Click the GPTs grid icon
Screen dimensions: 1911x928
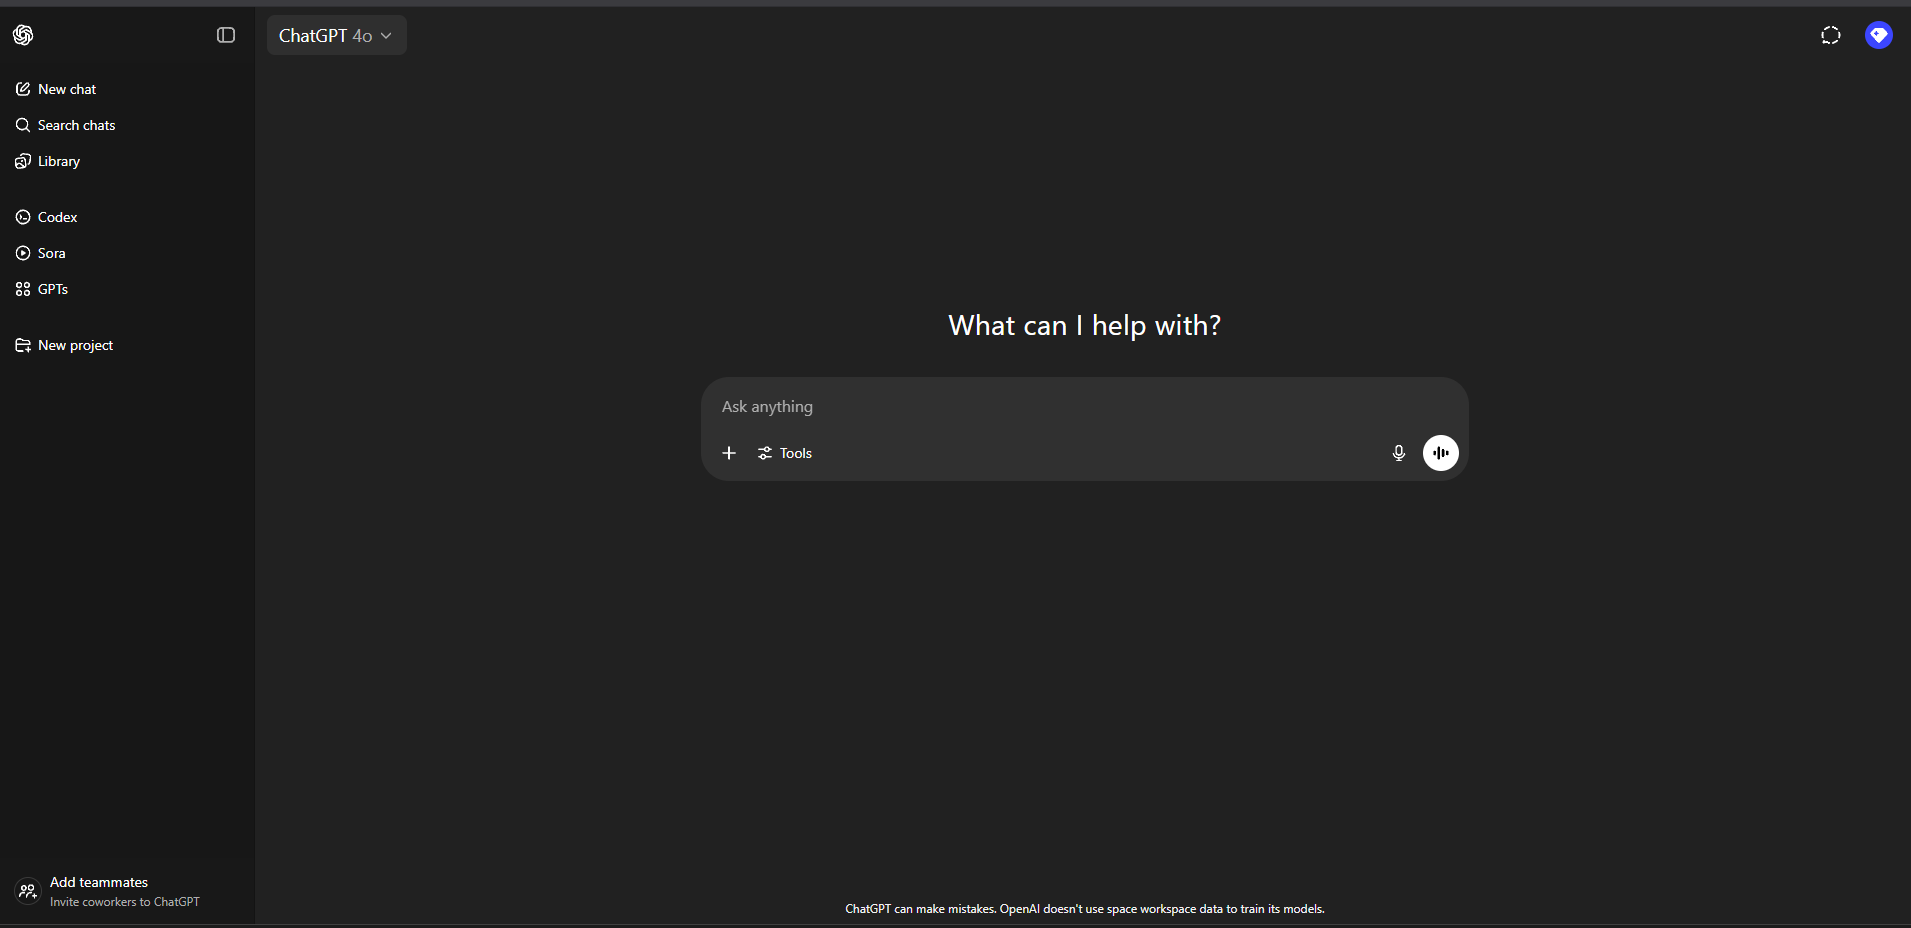coord(23,289)
